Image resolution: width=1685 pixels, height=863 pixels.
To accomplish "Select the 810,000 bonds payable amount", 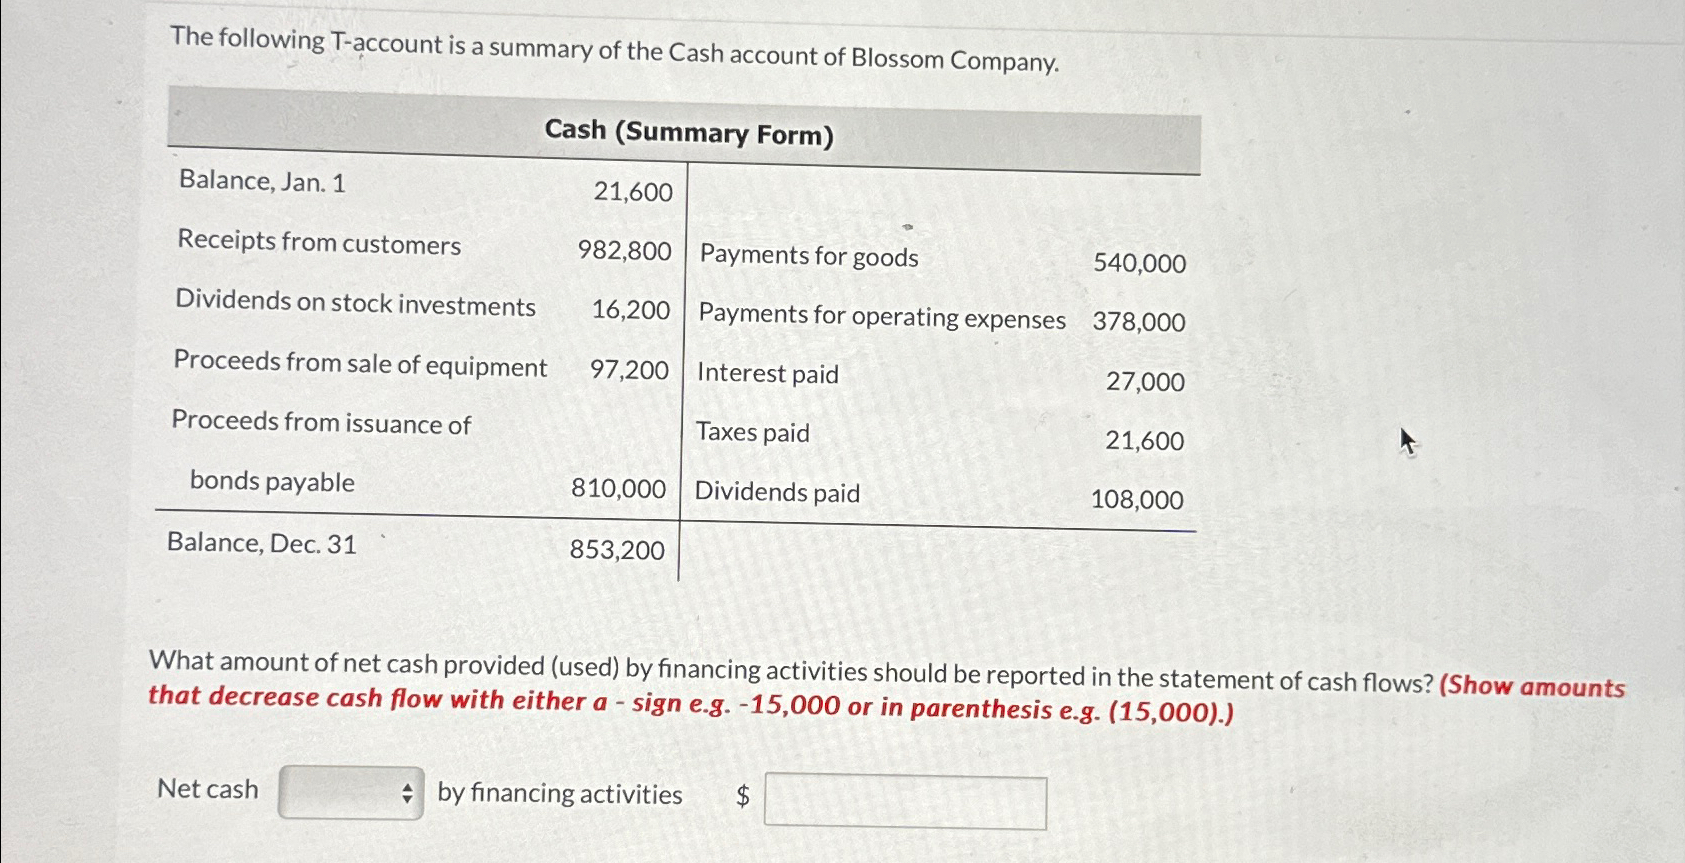I will coord(620,488).
